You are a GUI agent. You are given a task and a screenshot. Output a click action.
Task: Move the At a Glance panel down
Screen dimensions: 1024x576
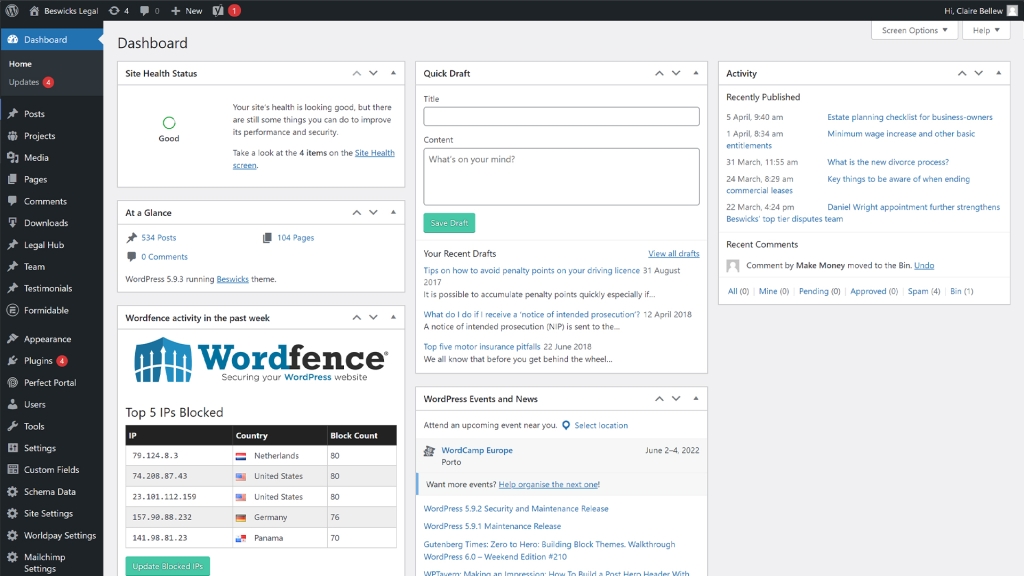[x=373, y=213]
